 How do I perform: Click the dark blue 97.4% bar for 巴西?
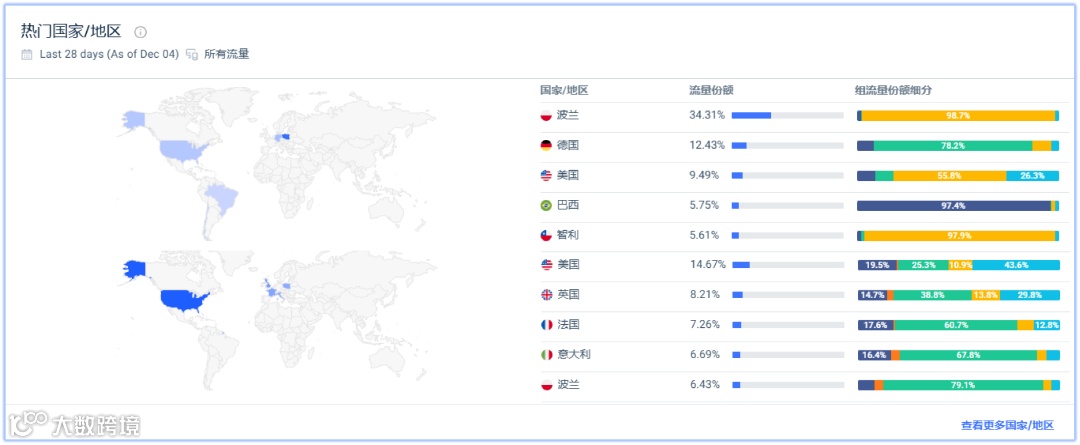pos(954,205)
